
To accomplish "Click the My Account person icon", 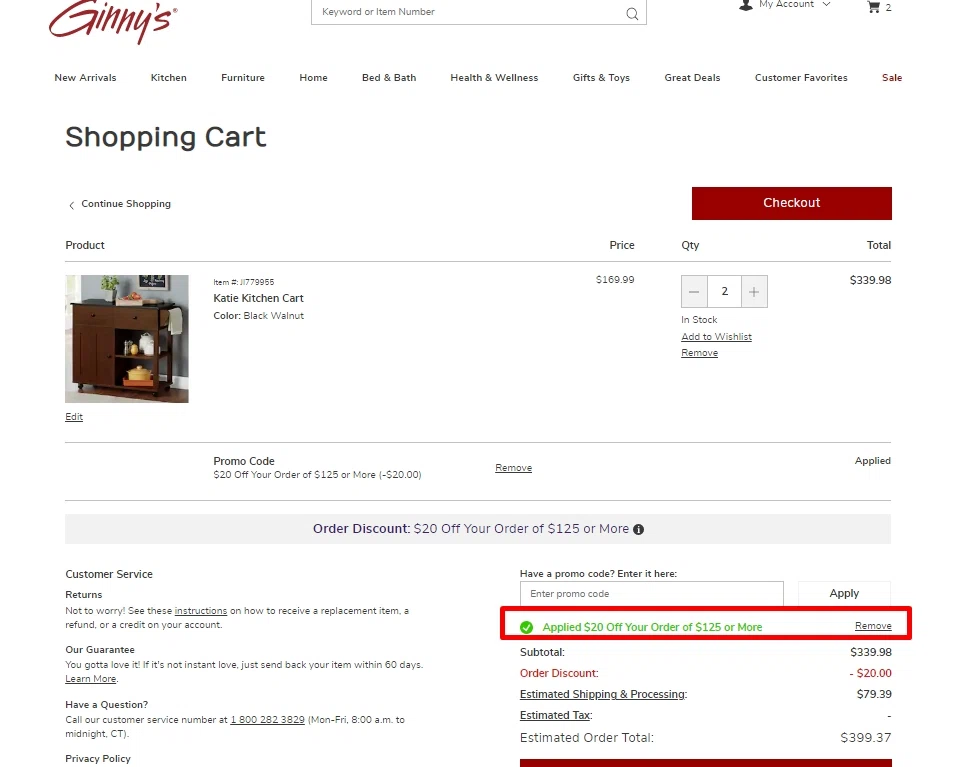I will (x=746, y=5).
